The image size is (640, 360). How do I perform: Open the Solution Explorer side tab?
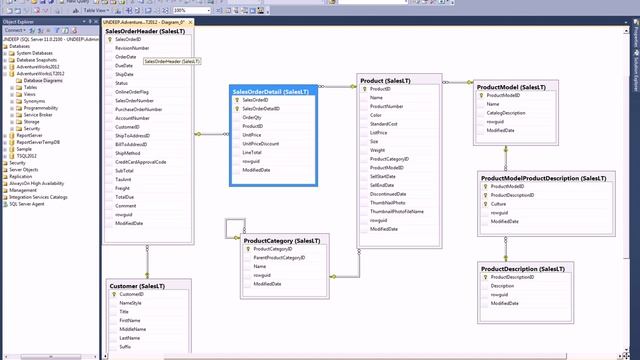click(636, 70)
